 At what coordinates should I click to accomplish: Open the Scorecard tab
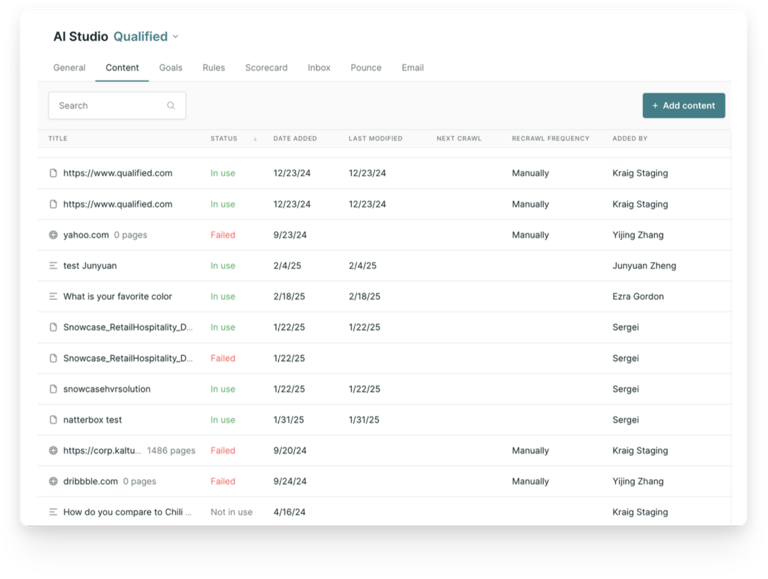pos(266,68)
